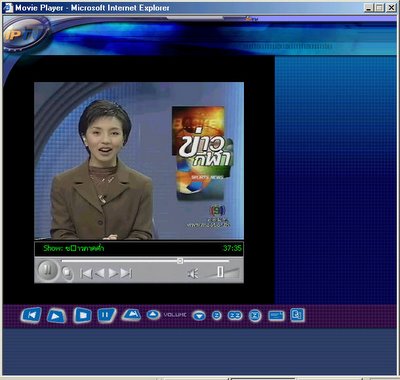Screen dimensions: 400x380
Task: Skip to next track in the gray player
Action: pyautogui.click(x=126, y=274)
